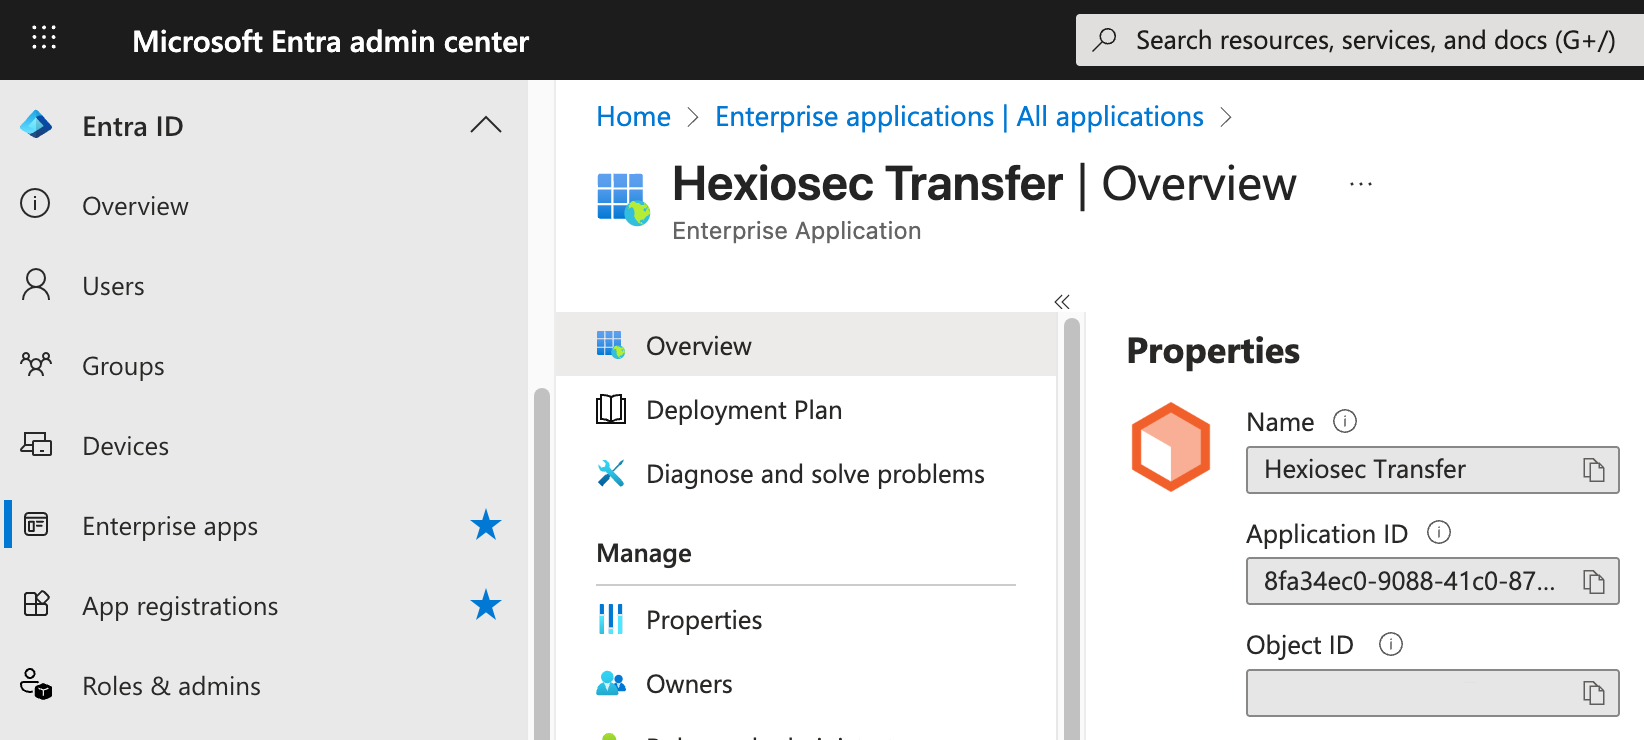Select the Enterprise apps icon
1644x740 pixels.
tap(36, 525)
